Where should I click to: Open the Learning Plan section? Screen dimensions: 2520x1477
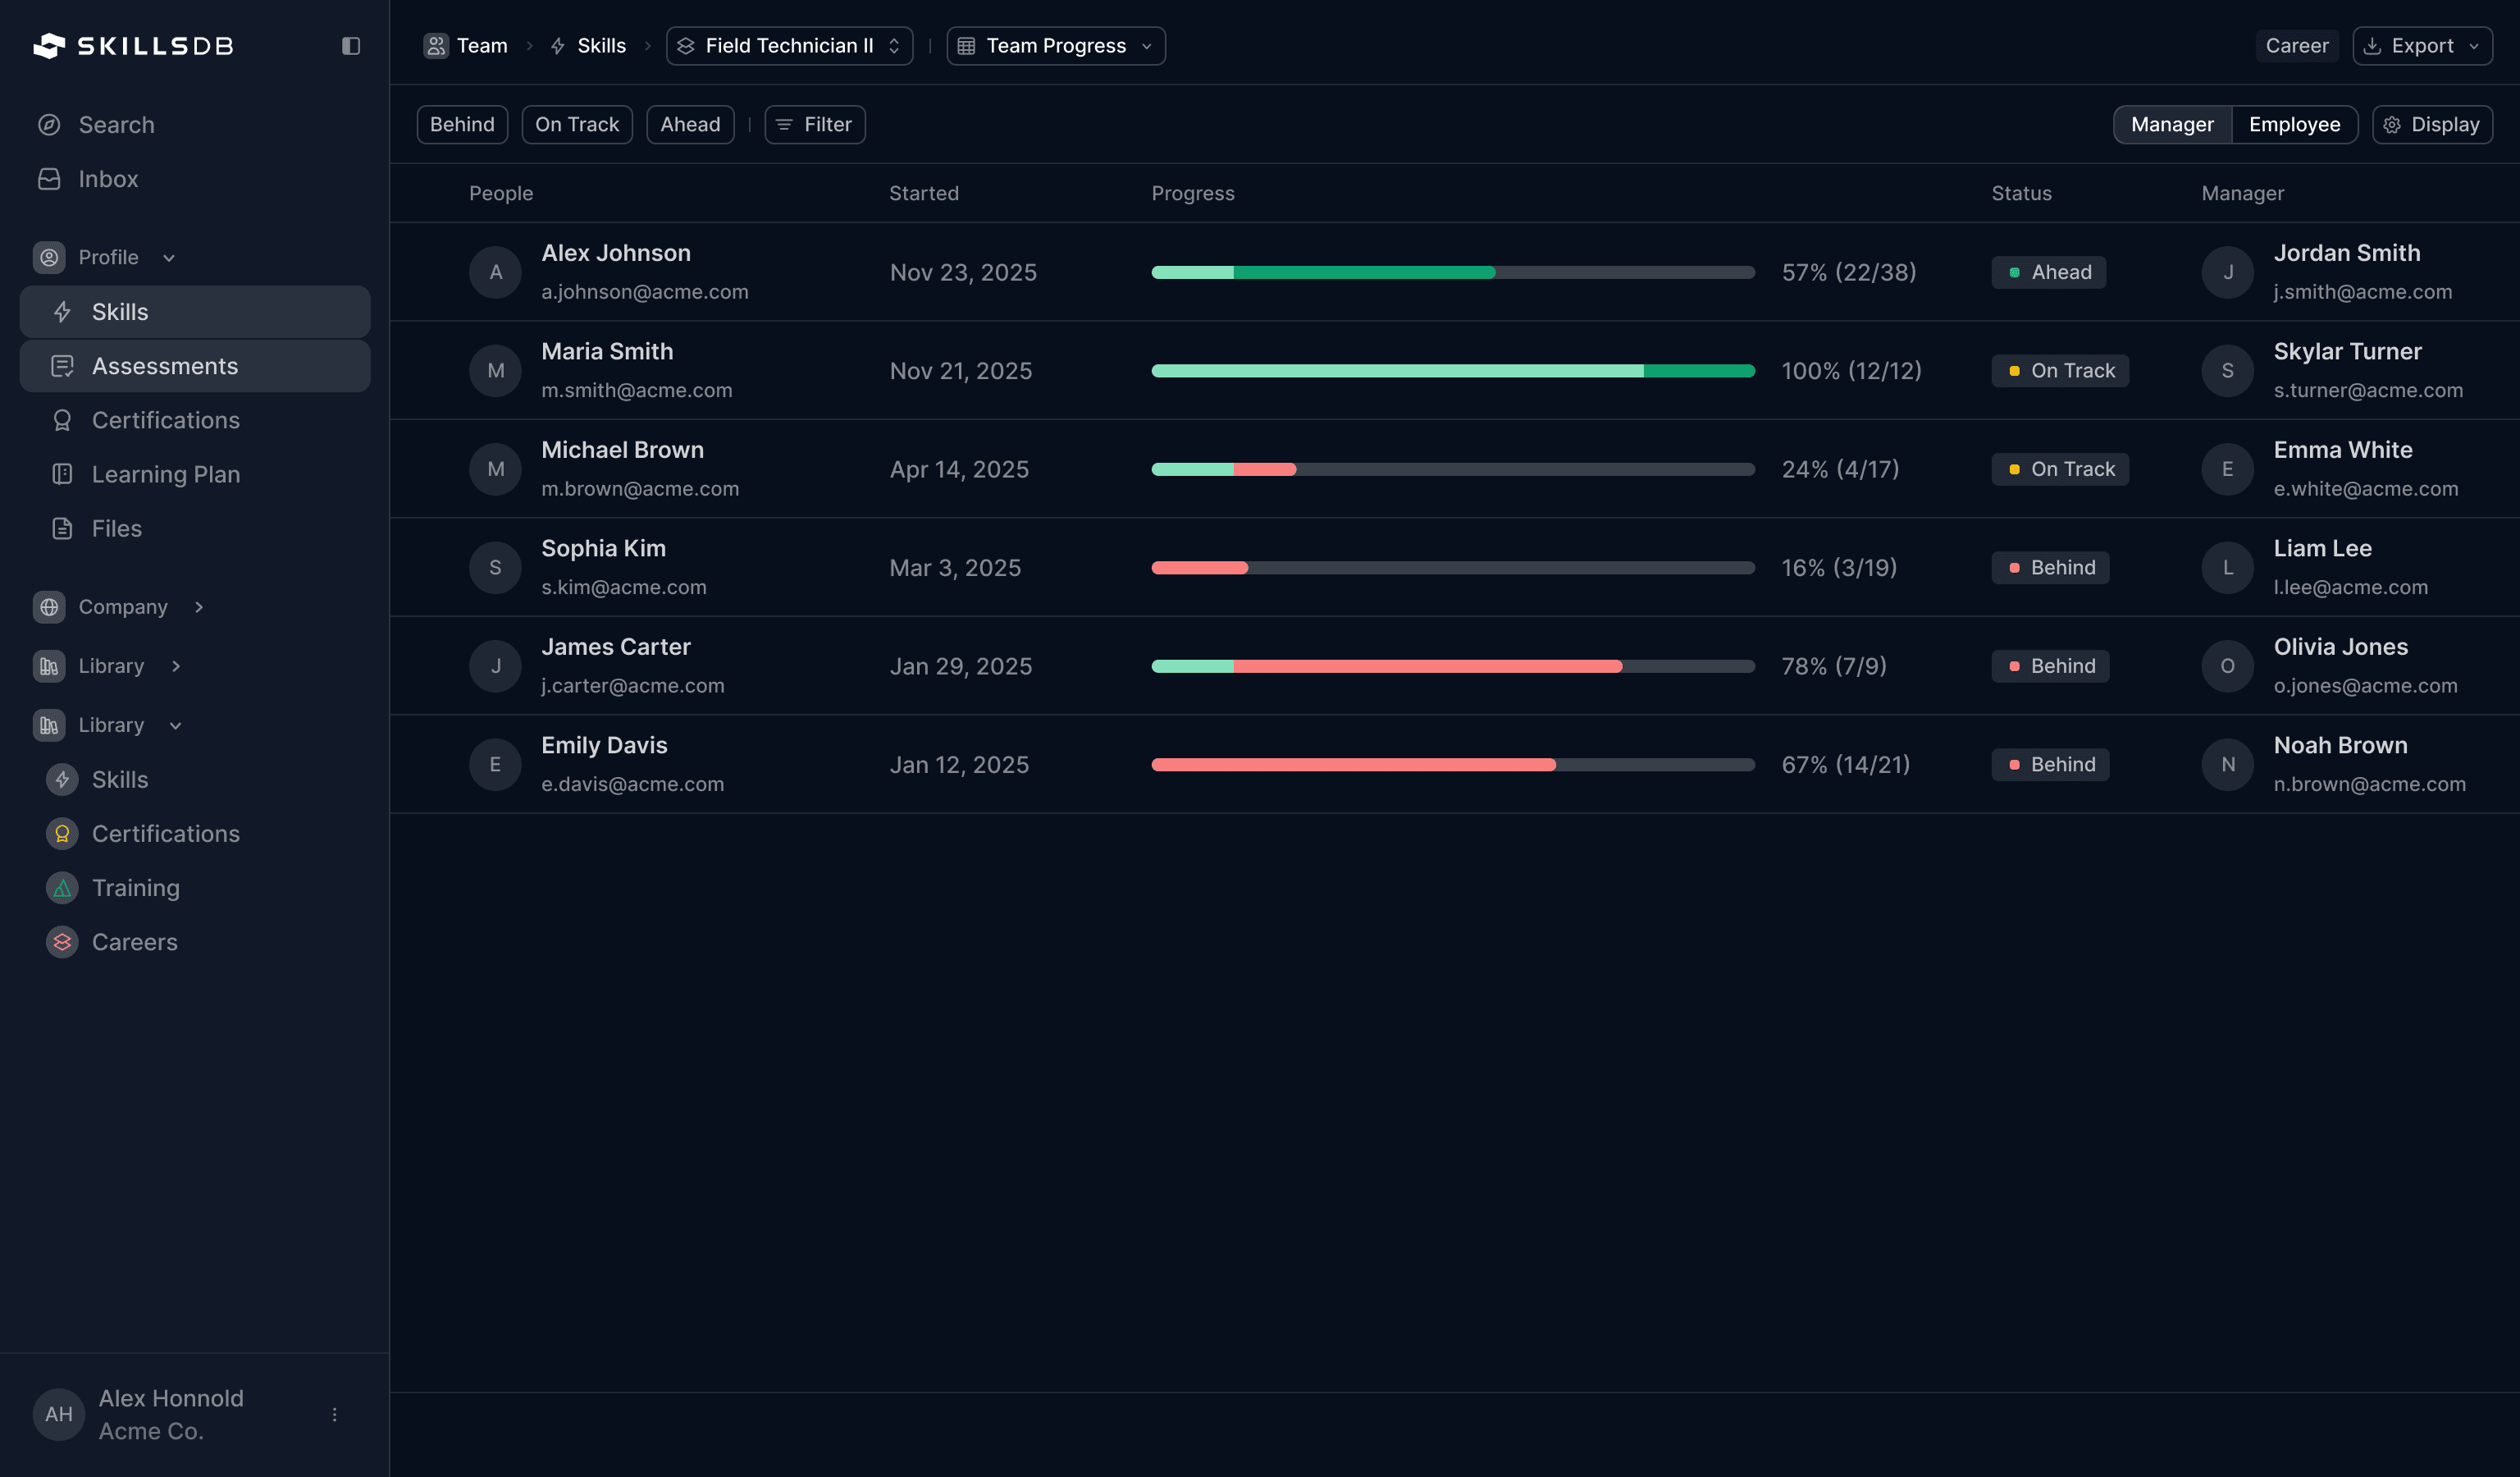pyautogui.click(x=166, y=473)
